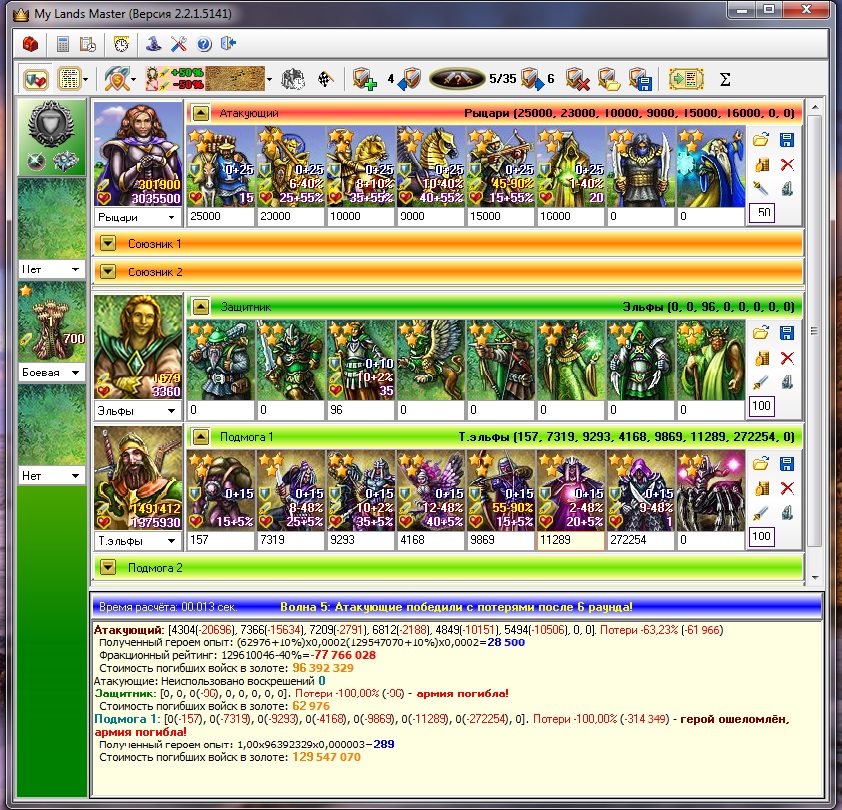Screen dimensions: 842x810
Task: Open terrain selection dropdown arrow
Action: (x=270, y=80)
